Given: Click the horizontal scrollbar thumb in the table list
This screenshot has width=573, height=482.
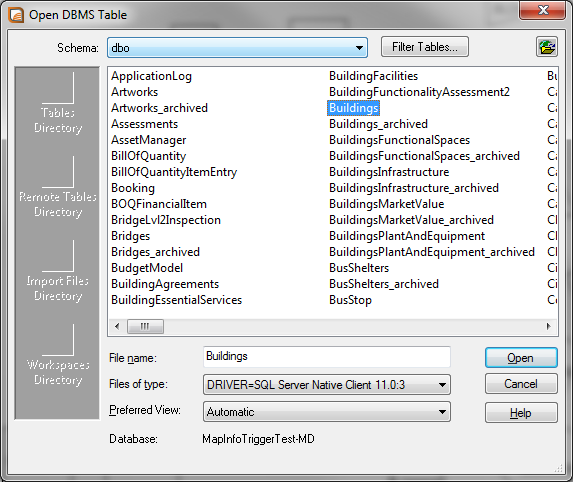Looking at the screenshot, I should 145,326.
